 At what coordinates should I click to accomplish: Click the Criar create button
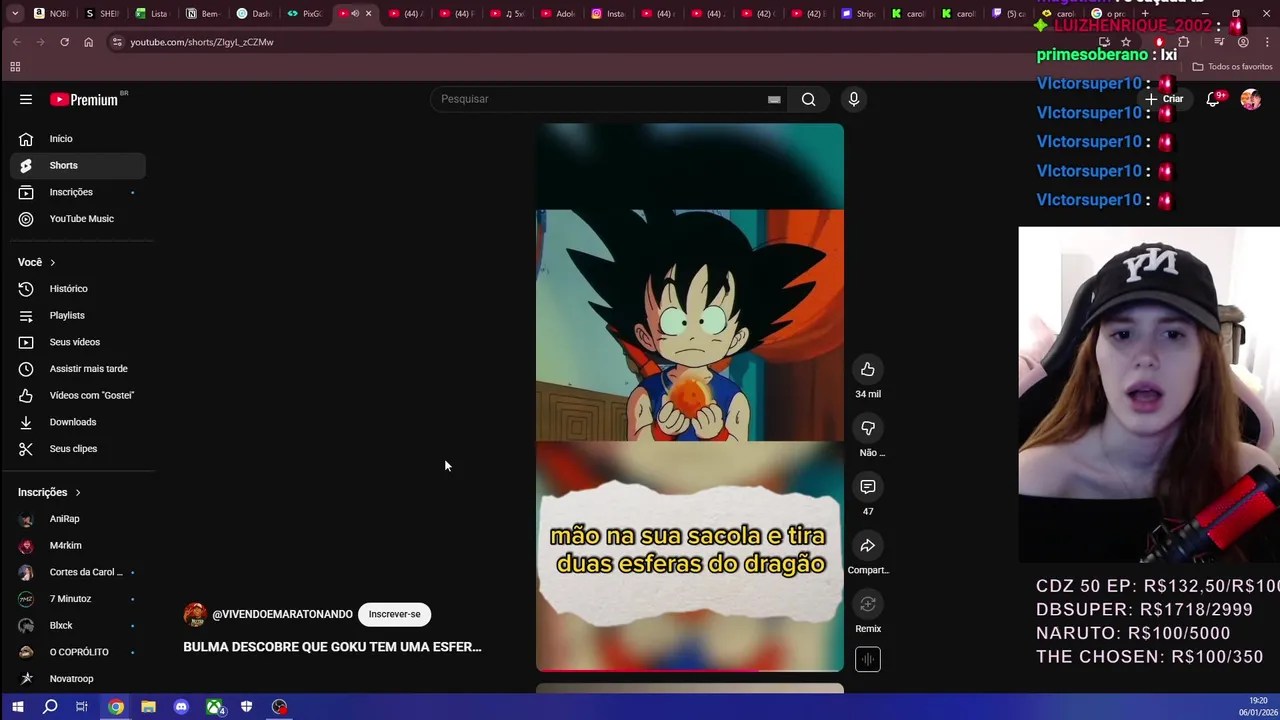(1165, 99)
